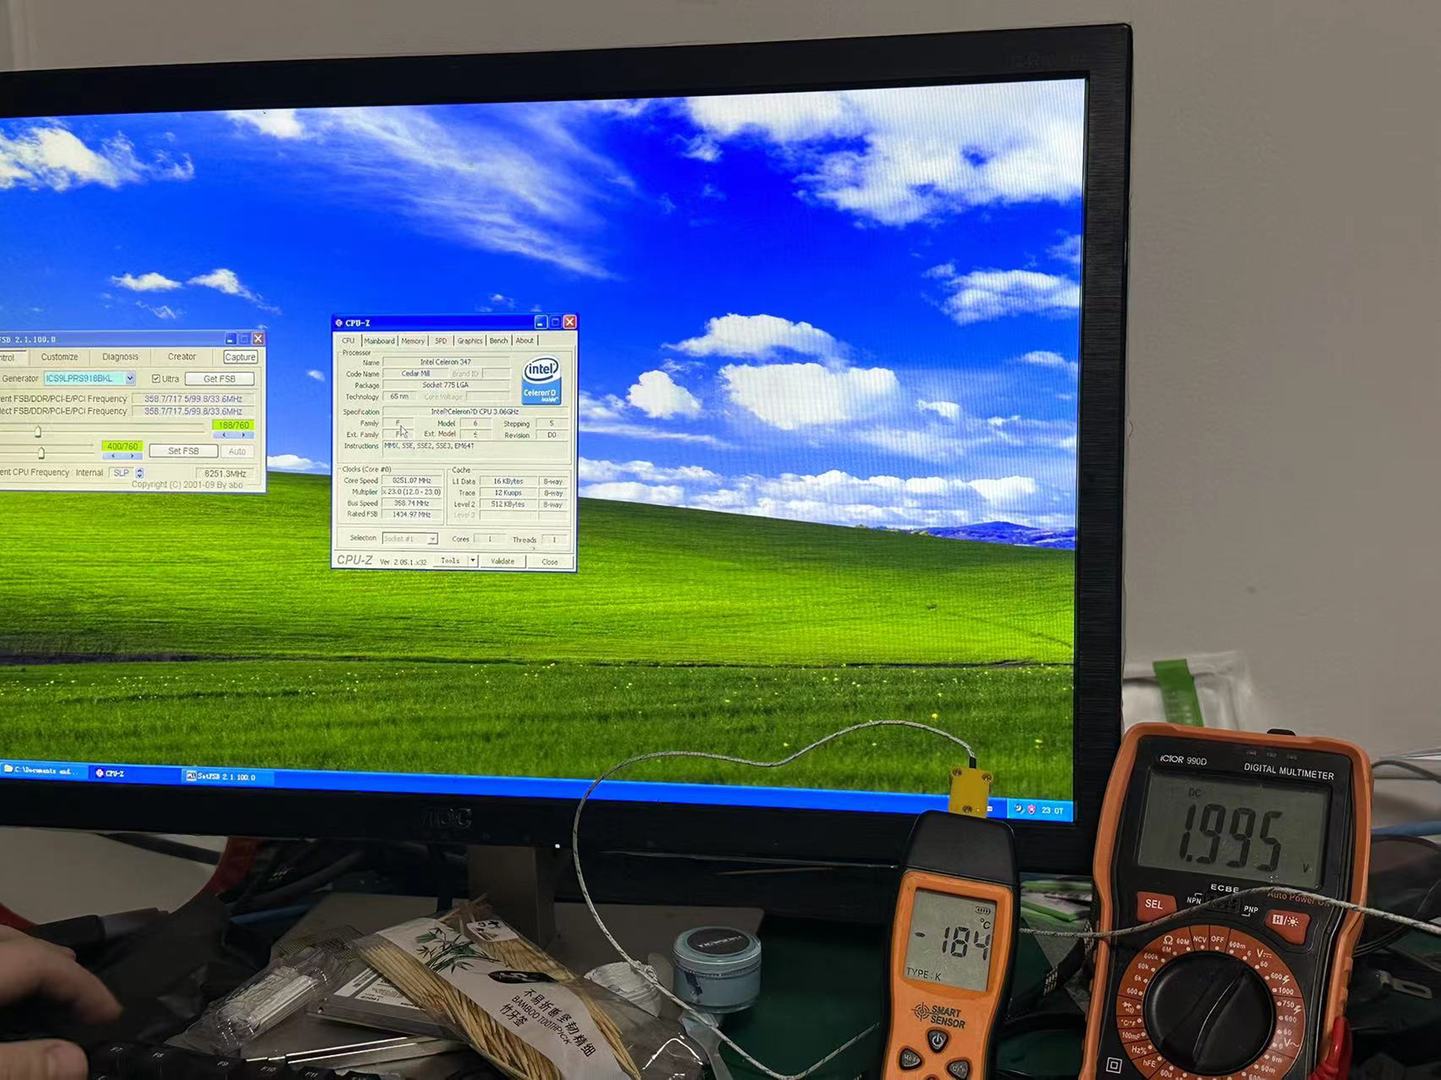Click the Tools button in CPU-Z
Image resolution: width=1441 pixels, height=1080 pixels.
[x=451, y=561]
